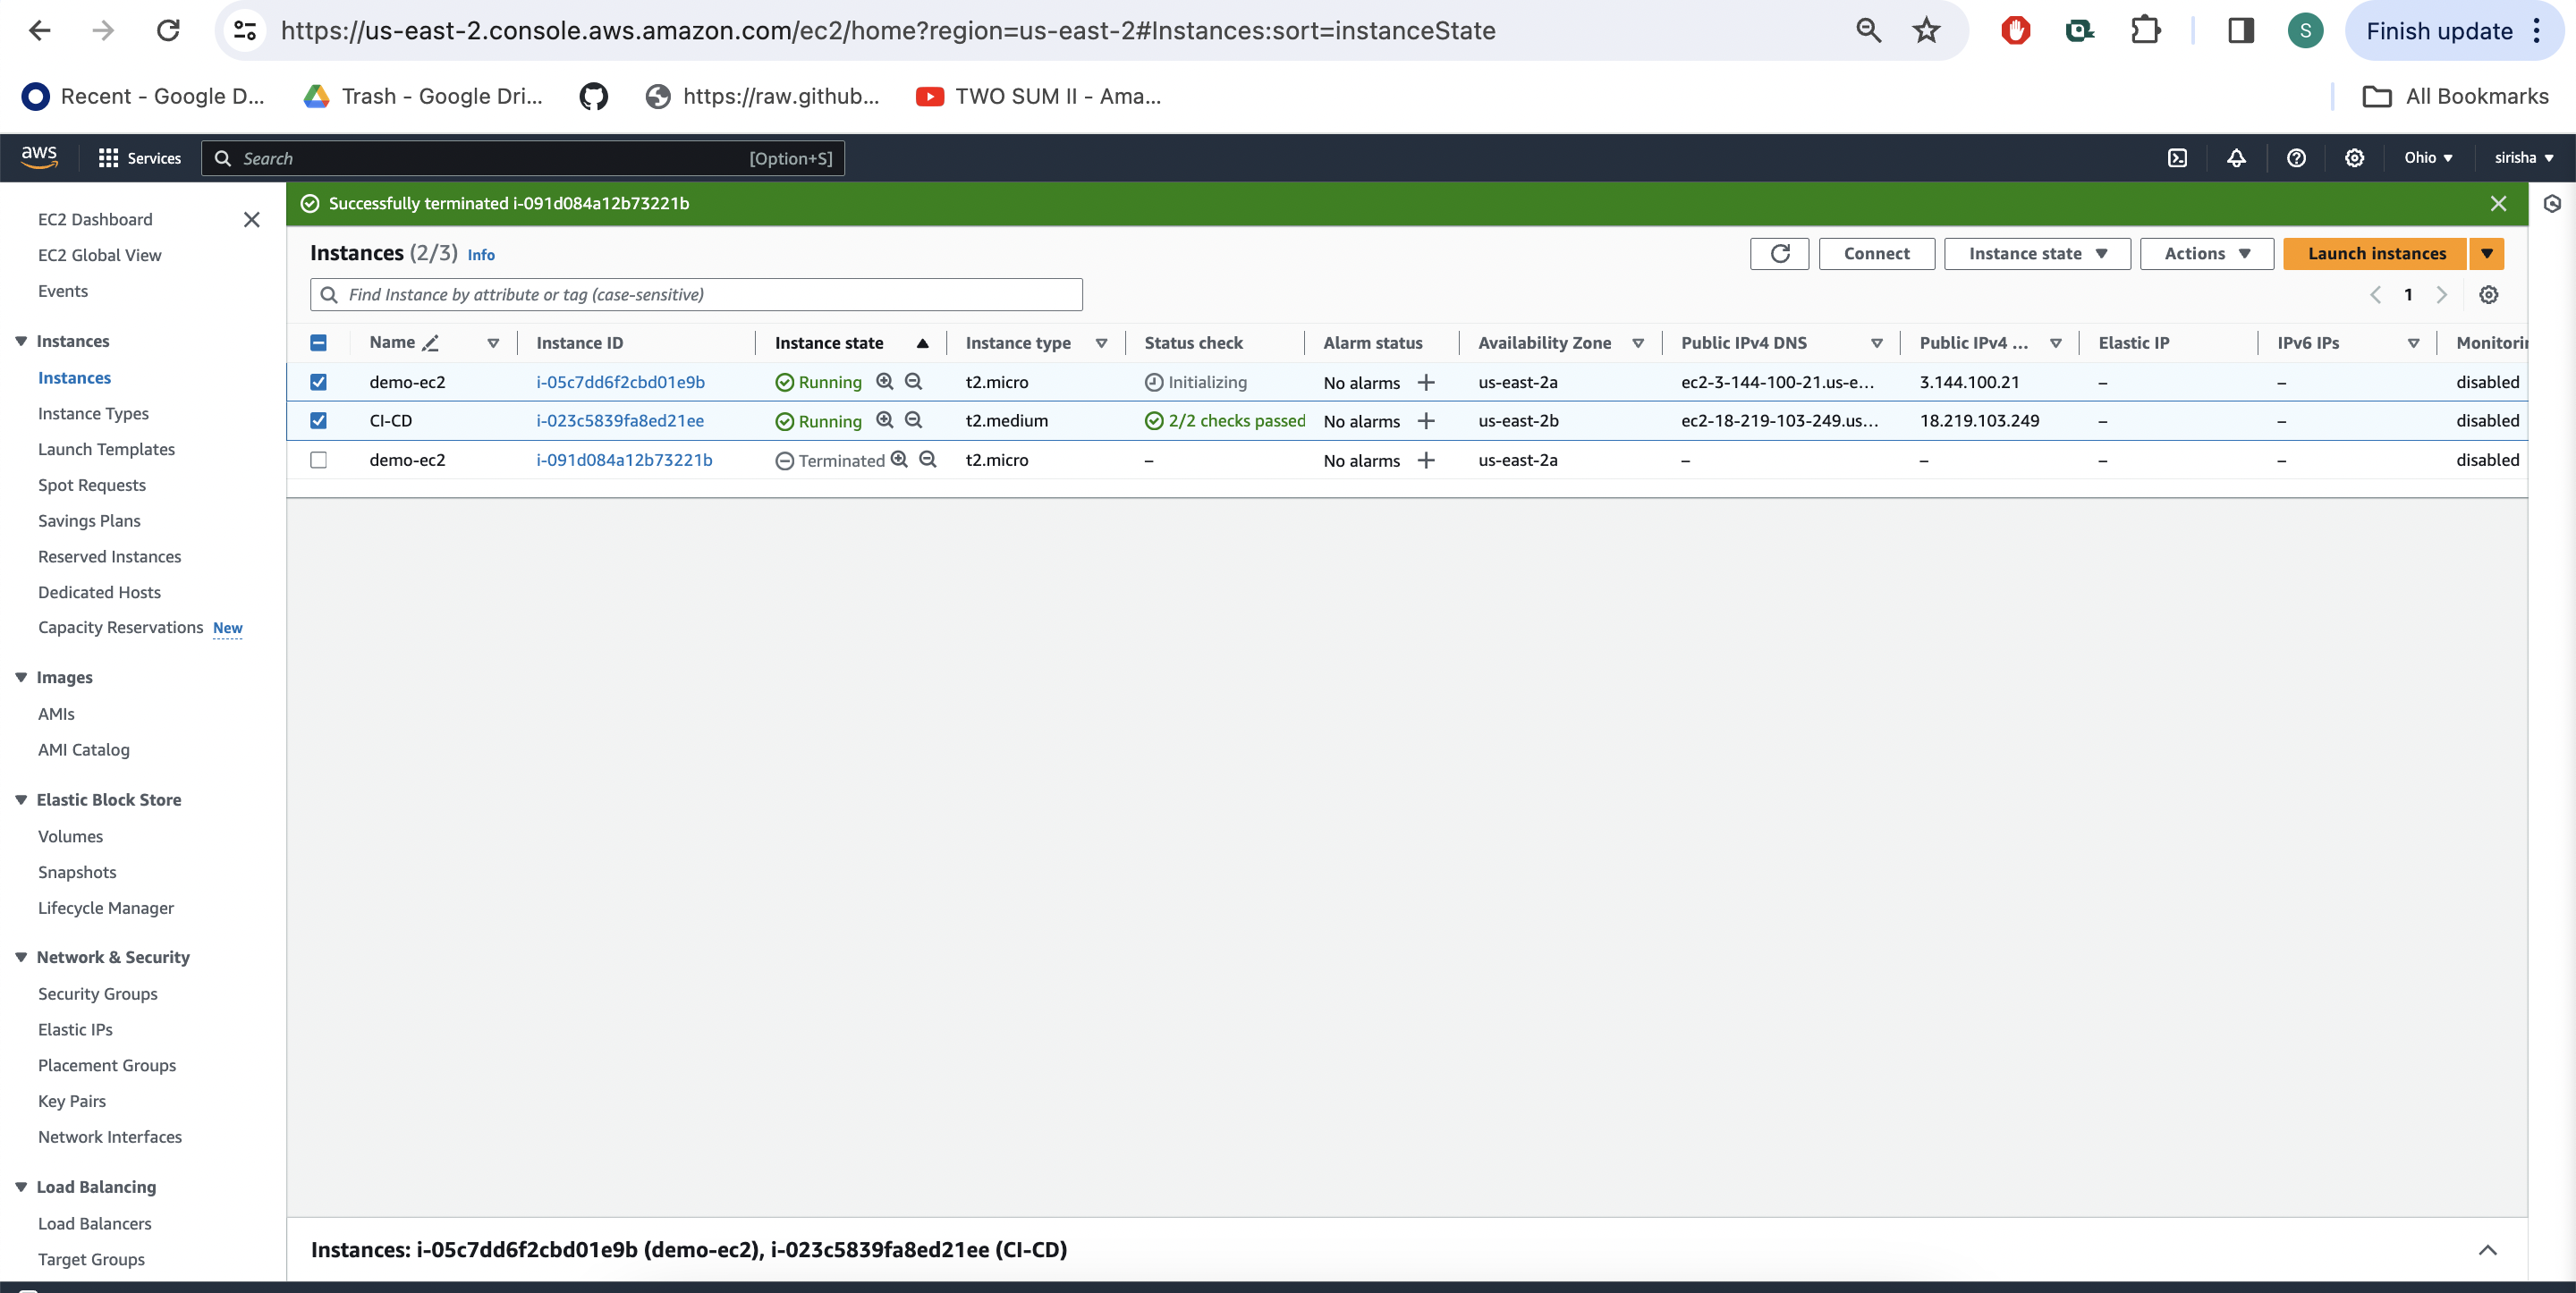Click the Launch instances button

(x=2375, y=254)
